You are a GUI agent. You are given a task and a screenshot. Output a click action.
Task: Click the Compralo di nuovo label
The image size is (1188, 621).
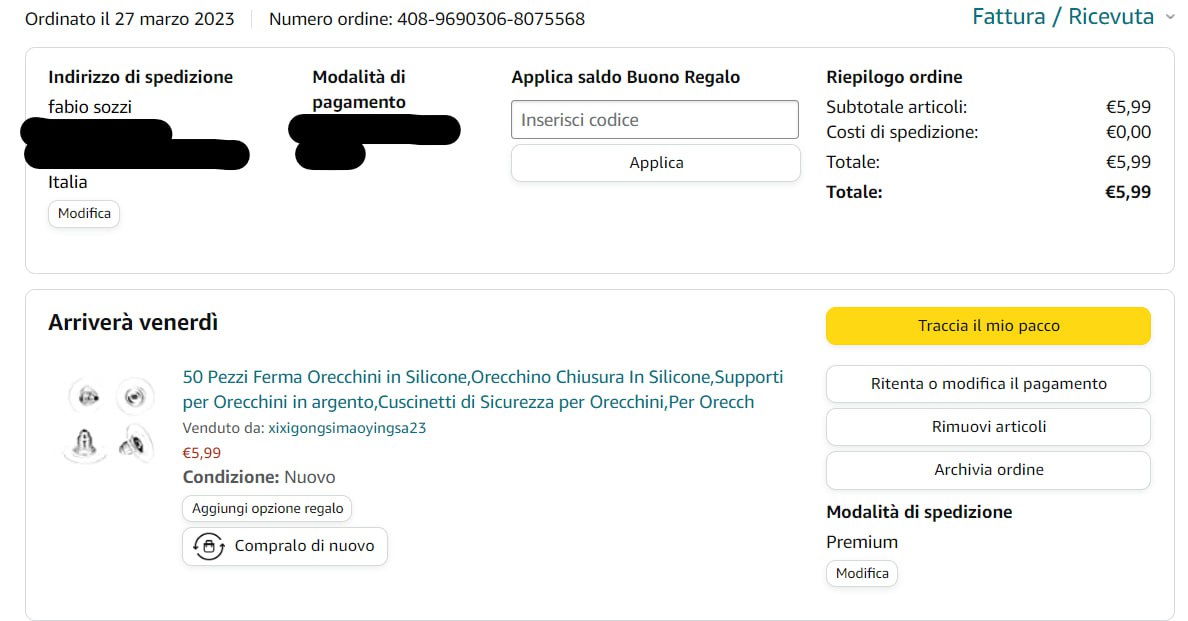pyautogui.click(x=304, y=546)
